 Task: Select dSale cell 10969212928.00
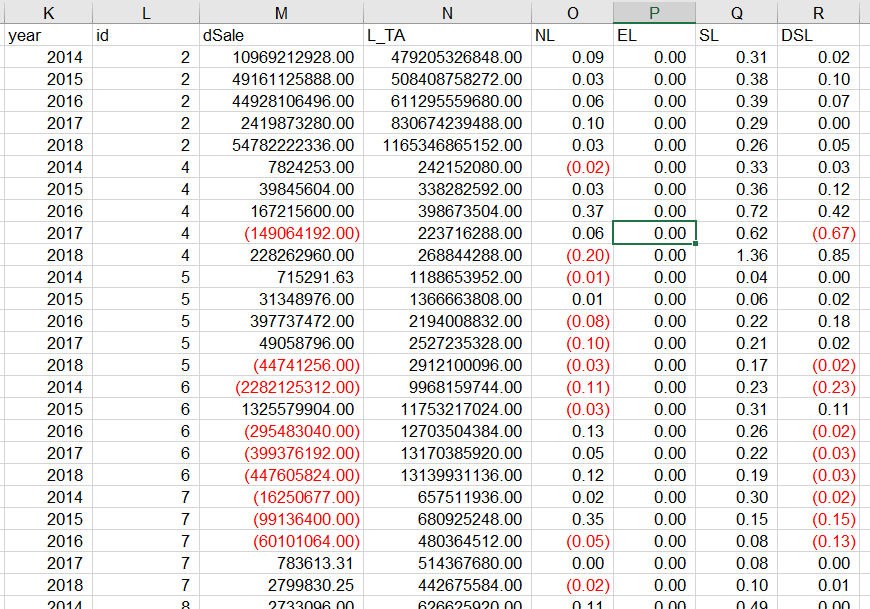[281, 57]
